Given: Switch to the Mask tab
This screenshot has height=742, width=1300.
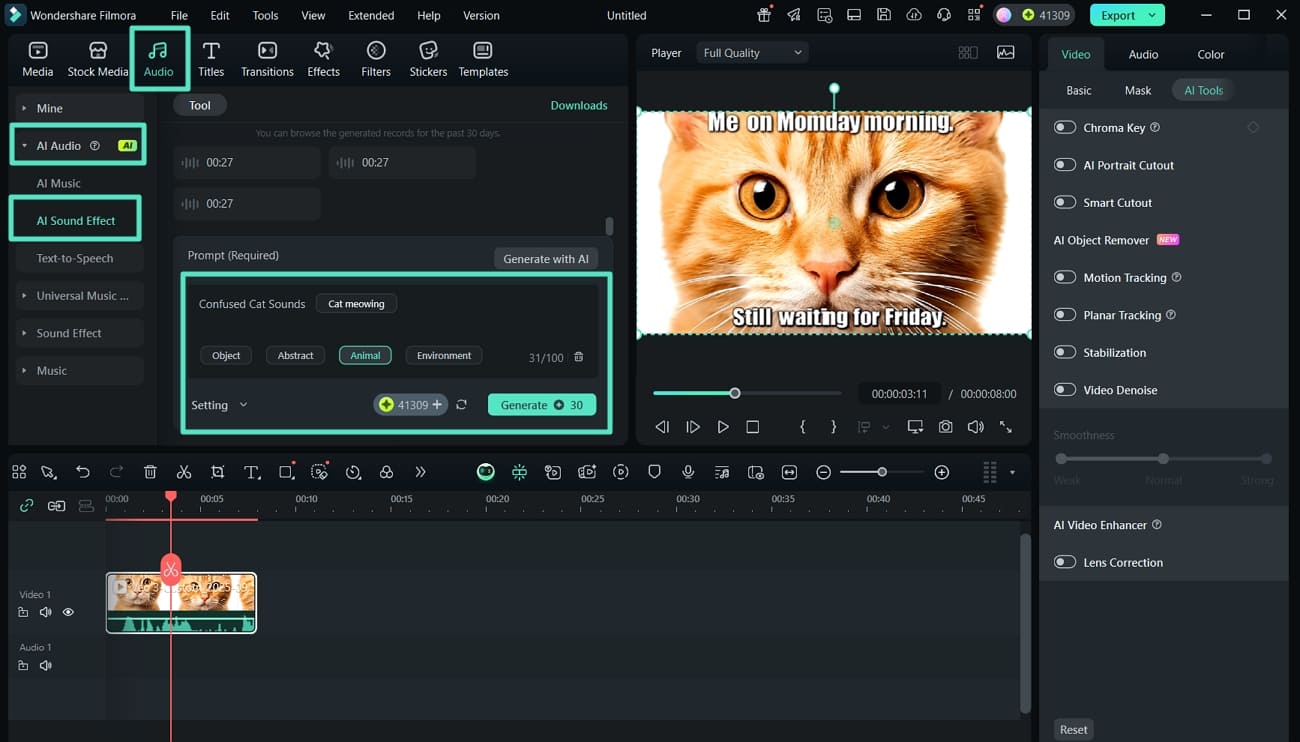Looking at the screenshot, I should (x=1138, y=90).
